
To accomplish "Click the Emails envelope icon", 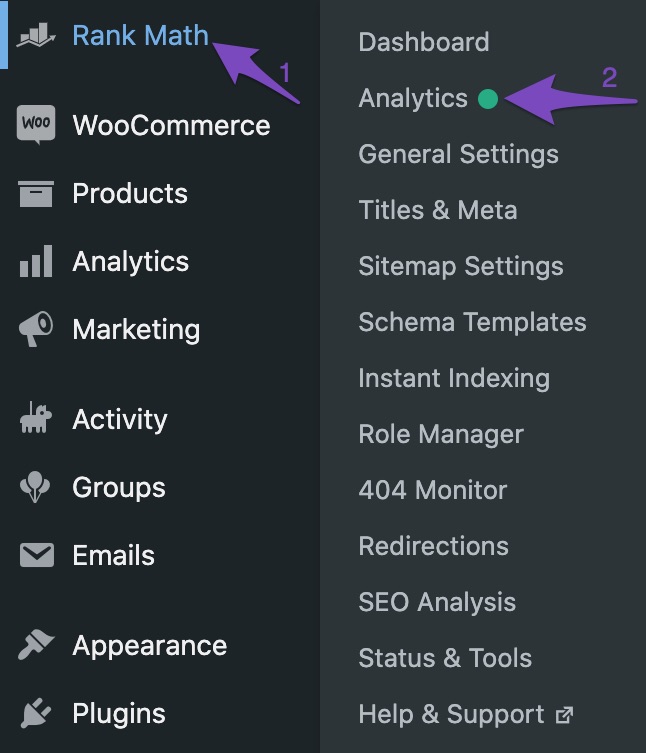I will (37, 555).
